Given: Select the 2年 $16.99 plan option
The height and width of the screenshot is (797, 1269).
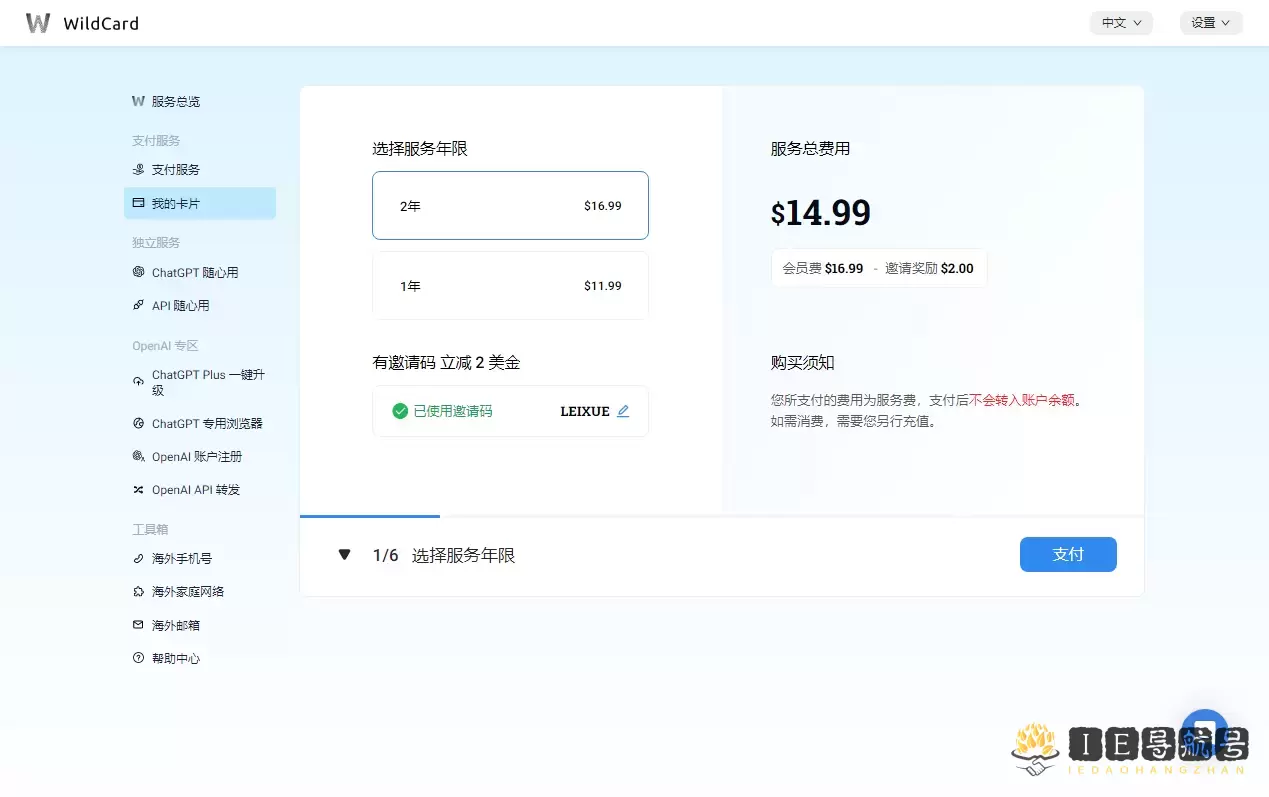Looking at the screenshot, I should 510,205.
